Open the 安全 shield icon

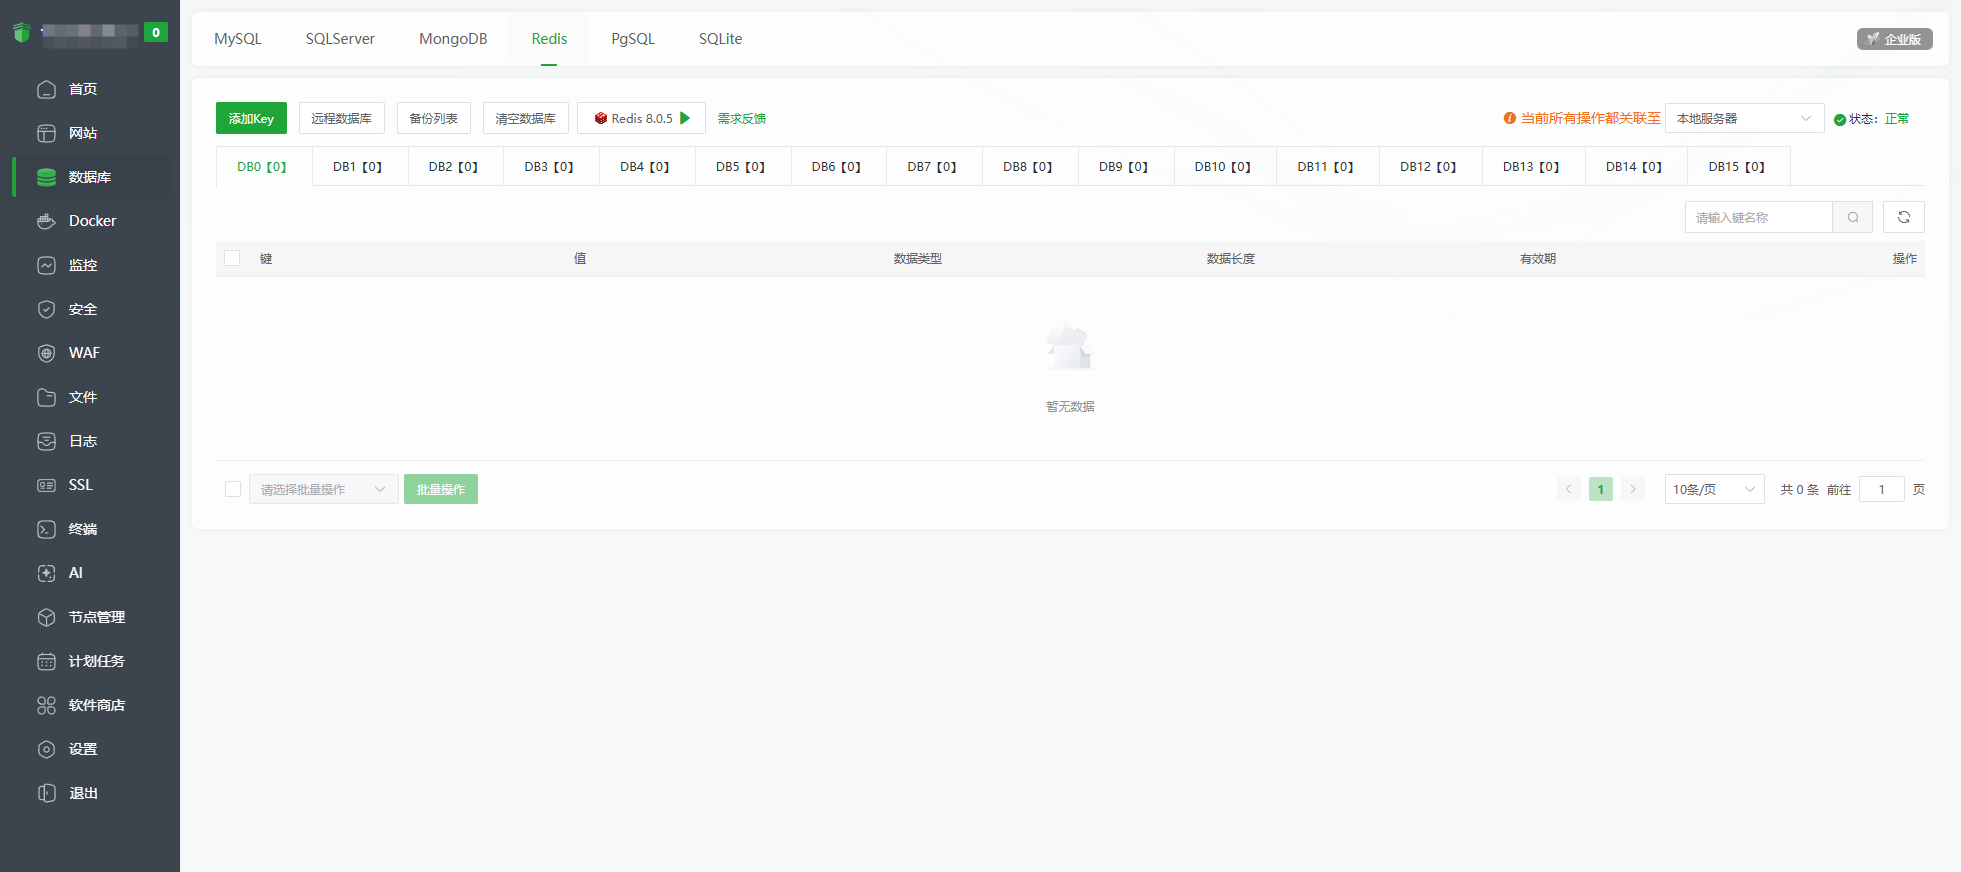coord(46,309)
